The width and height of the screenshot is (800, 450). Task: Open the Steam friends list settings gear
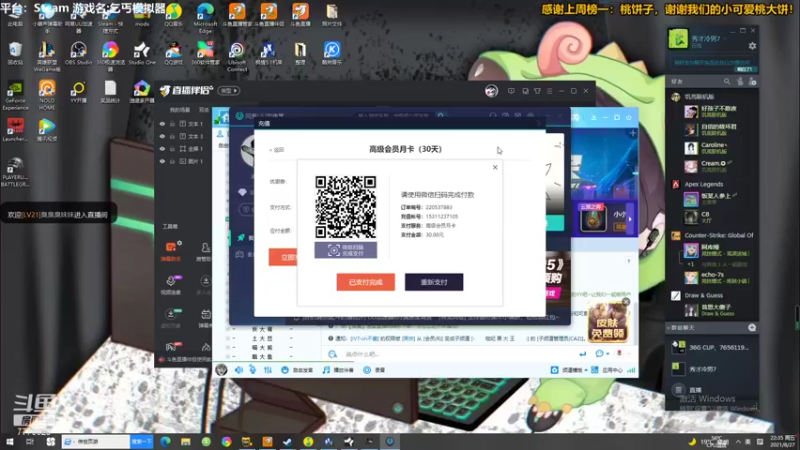click(752, 46)
